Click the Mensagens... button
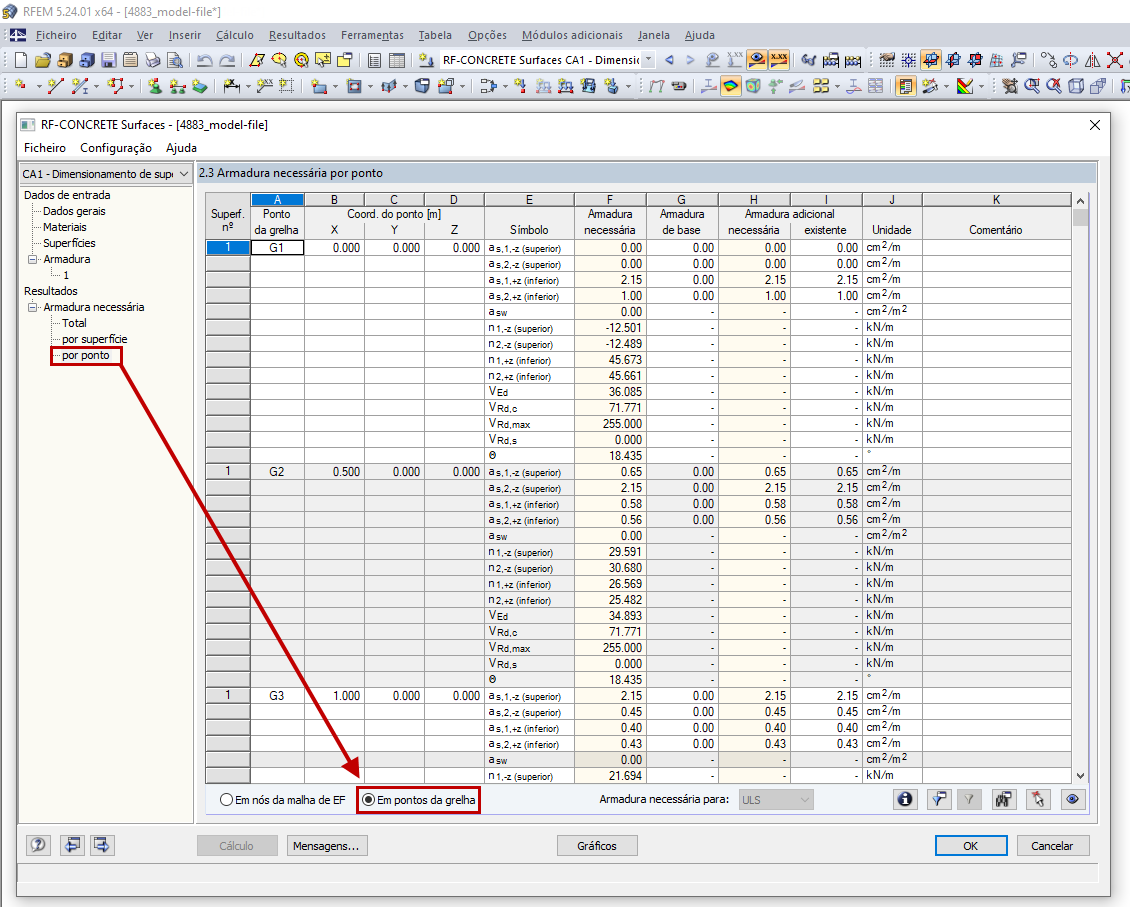The width and height of the screenshot is (1130, 907). click(327, 846)
